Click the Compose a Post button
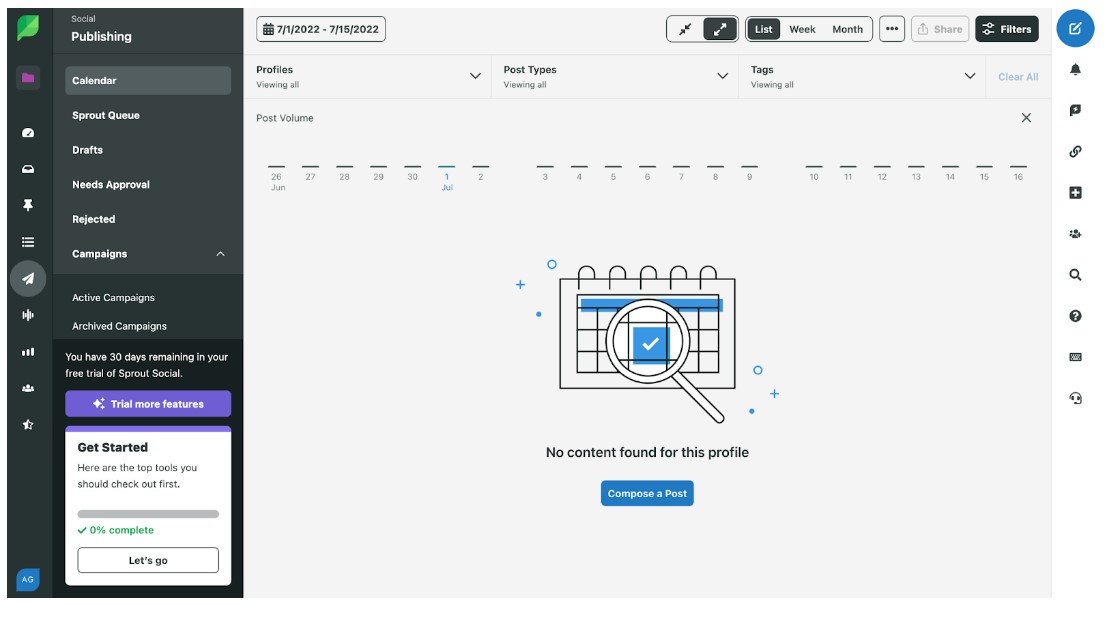Image resolution: width=1109 pixels, height=621 pixels. (x=647, y=494)
